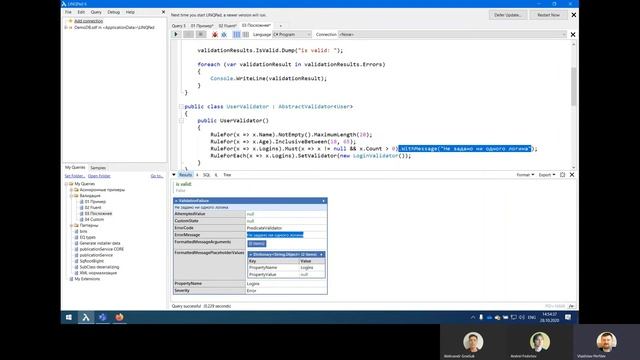Select the My Extensions tree item
The width and height of the screenshot is (640, 360).
(x=87, y=279)
